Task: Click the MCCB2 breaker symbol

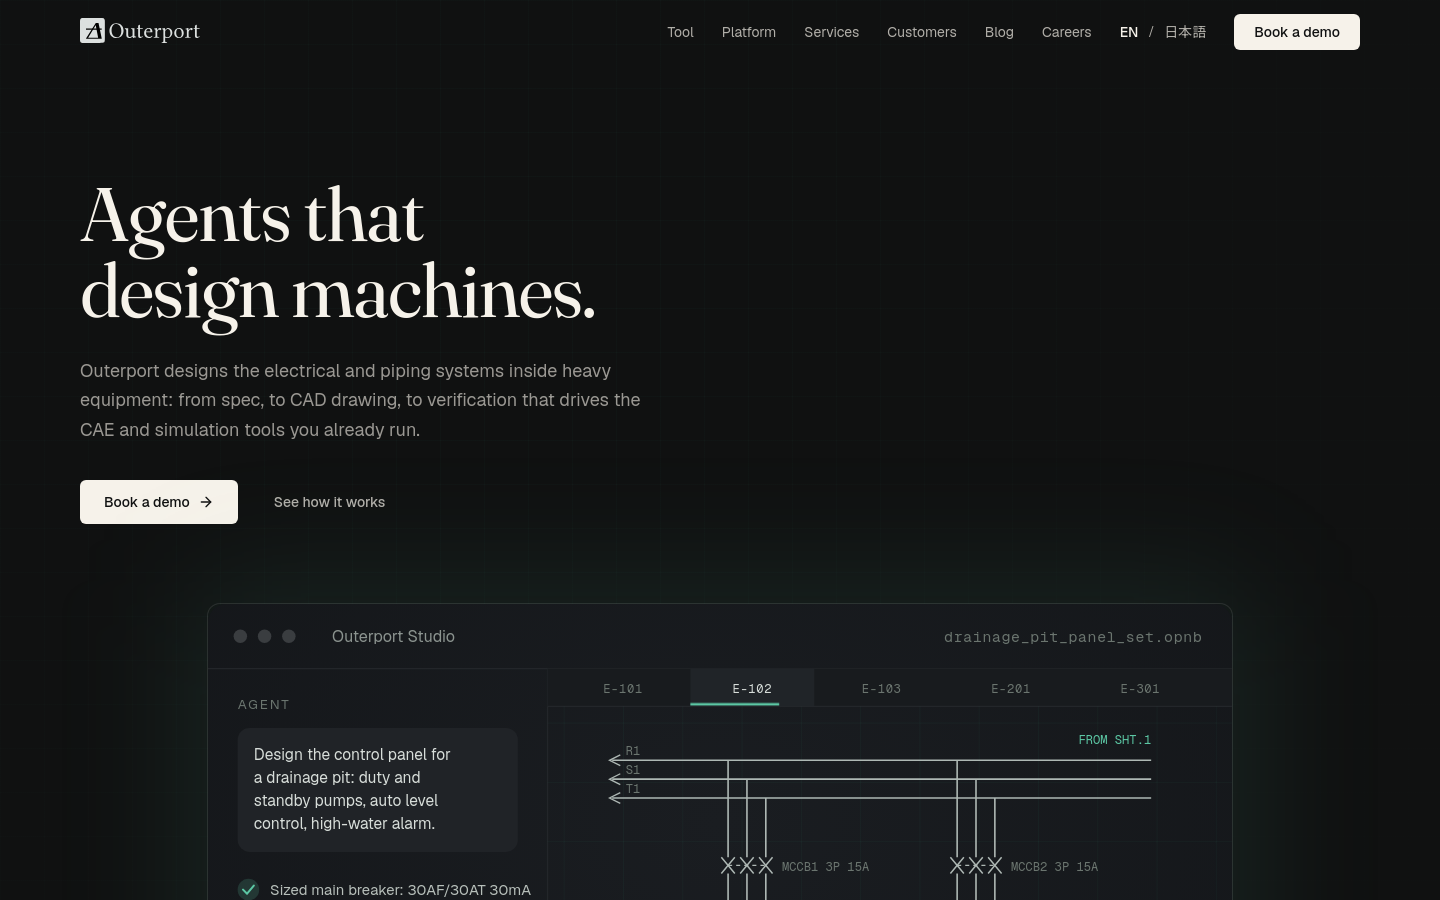Action: click(976, 866)
